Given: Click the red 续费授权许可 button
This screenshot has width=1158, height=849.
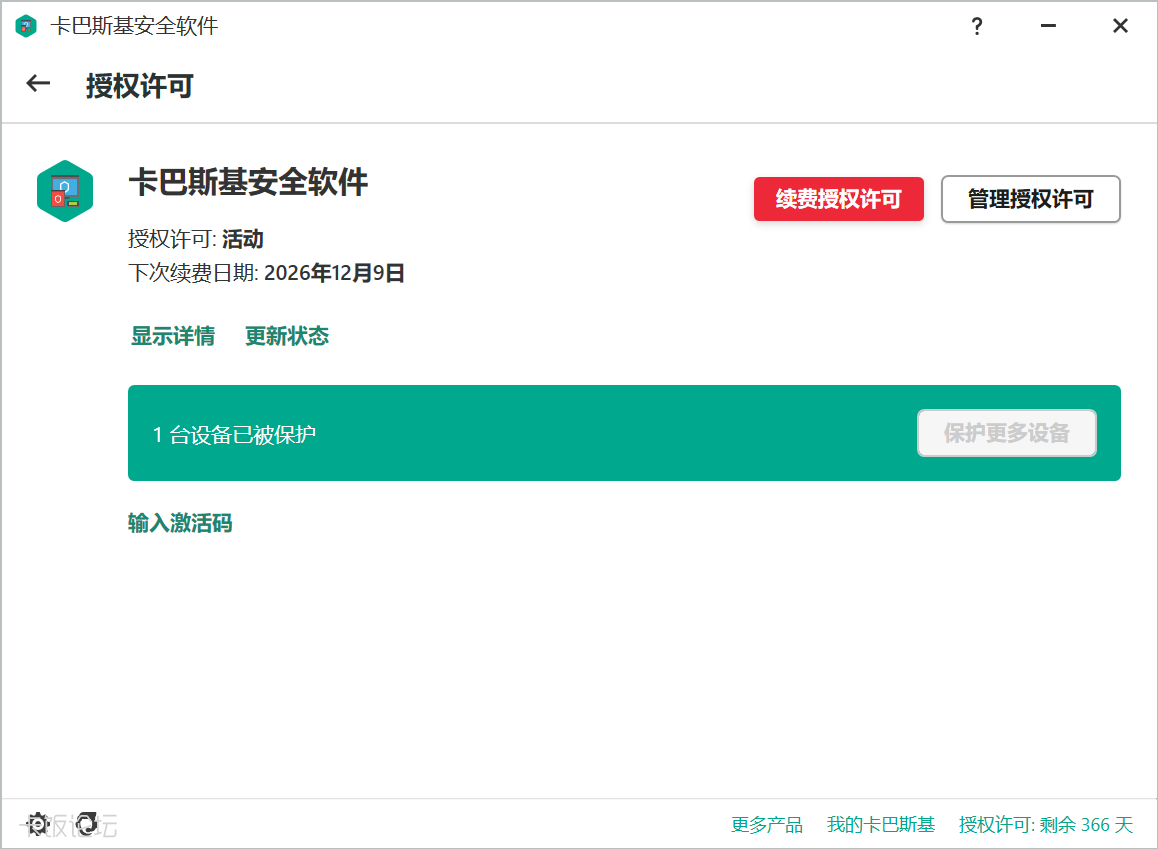Looking at the screenshot, I should (839, 199).
